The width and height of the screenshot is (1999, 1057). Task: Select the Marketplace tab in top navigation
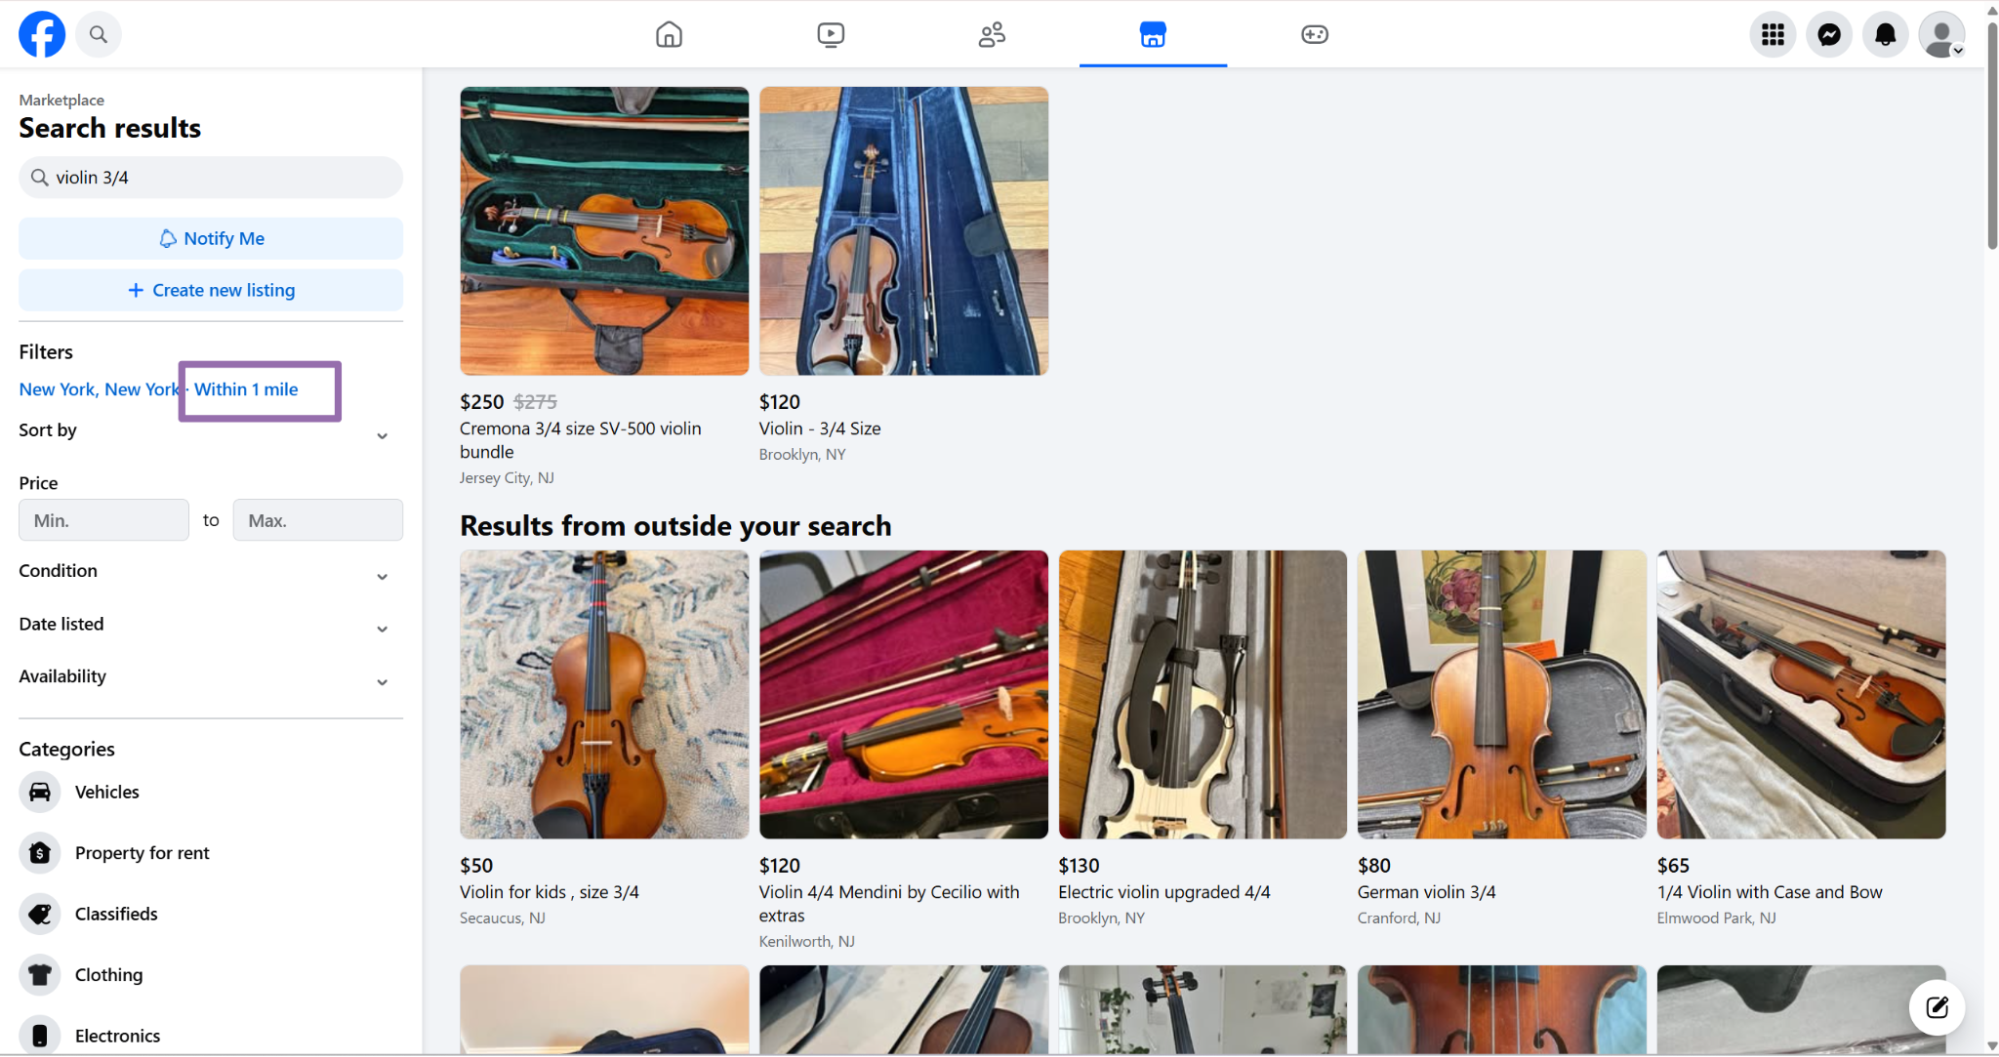click(1153, 34)
